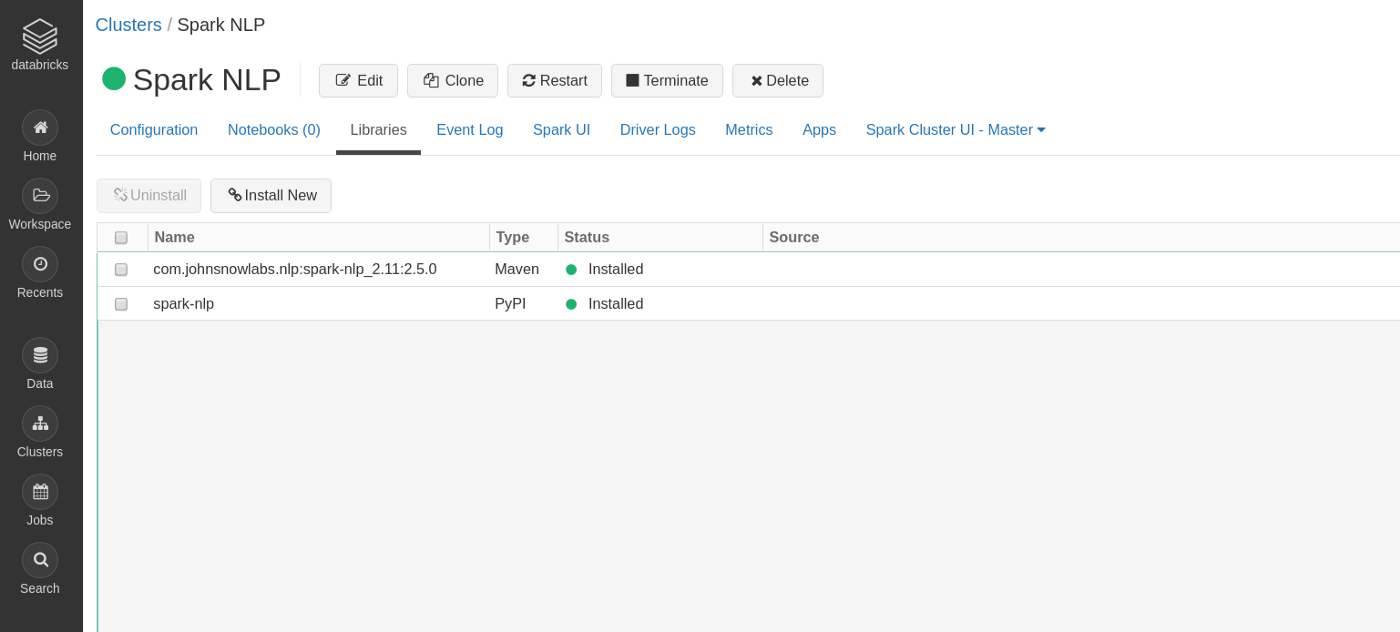Click Install New library button
Viewport: 1400px width, 632px height.
[x=271, y=196]
